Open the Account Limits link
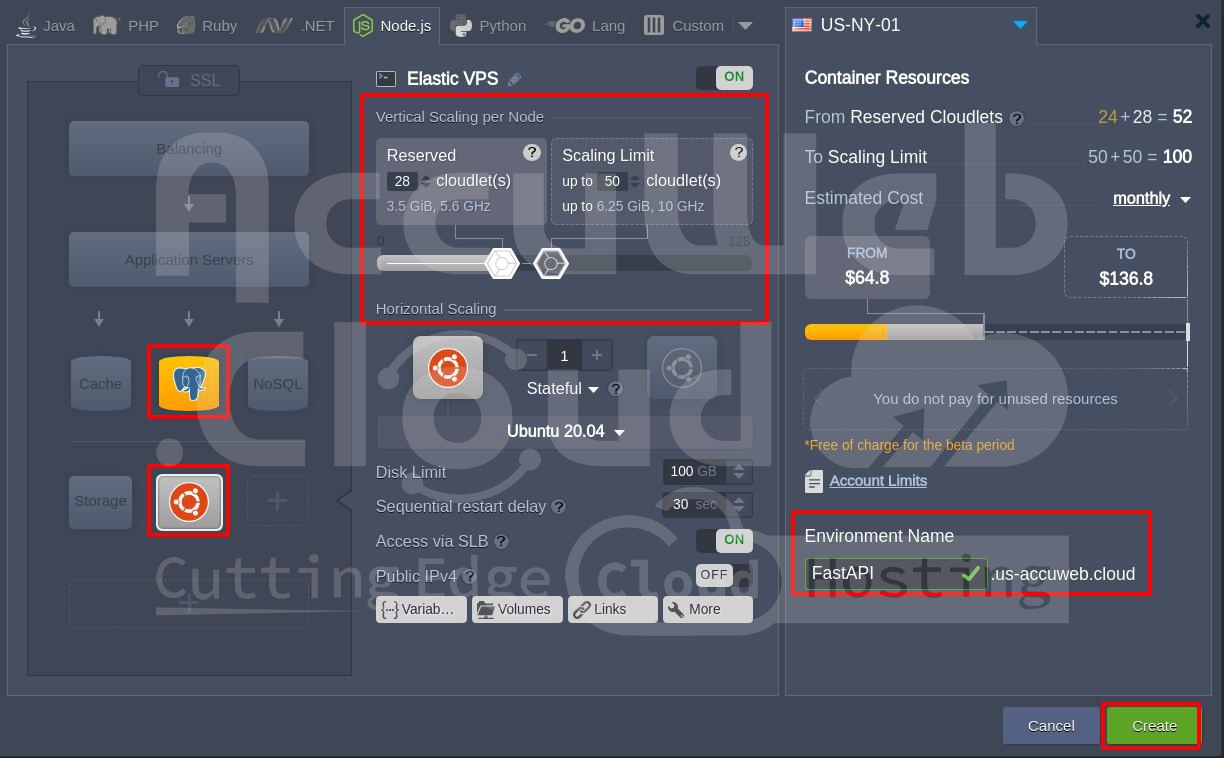This screenshot has width=1224, height=758. (877, 481)
